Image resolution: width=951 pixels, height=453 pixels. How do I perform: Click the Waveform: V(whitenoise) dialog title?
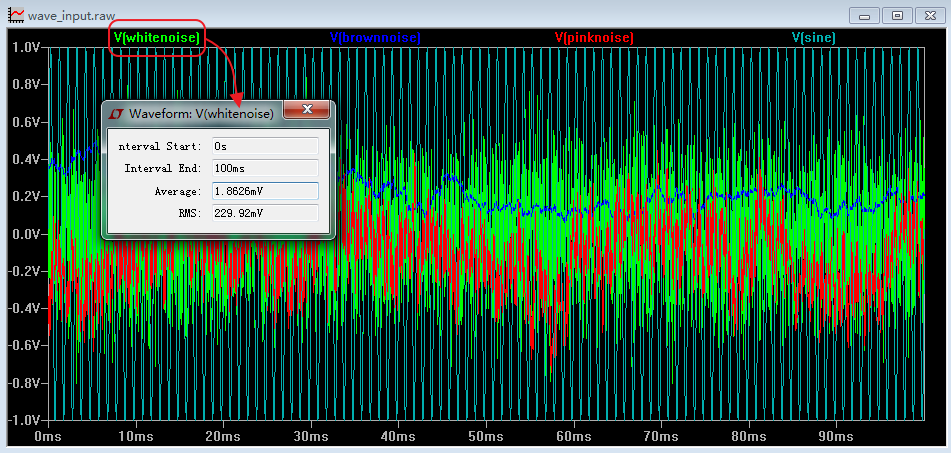(x=201, y=113)
